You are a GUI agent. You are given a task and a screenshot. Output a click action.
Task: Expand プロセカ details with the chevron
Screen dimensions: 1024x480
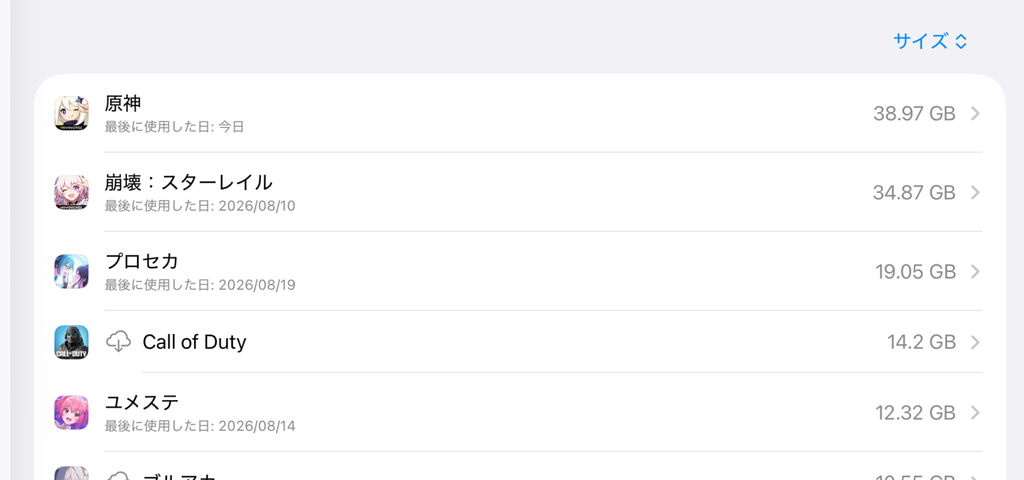(x=975, y=272)
